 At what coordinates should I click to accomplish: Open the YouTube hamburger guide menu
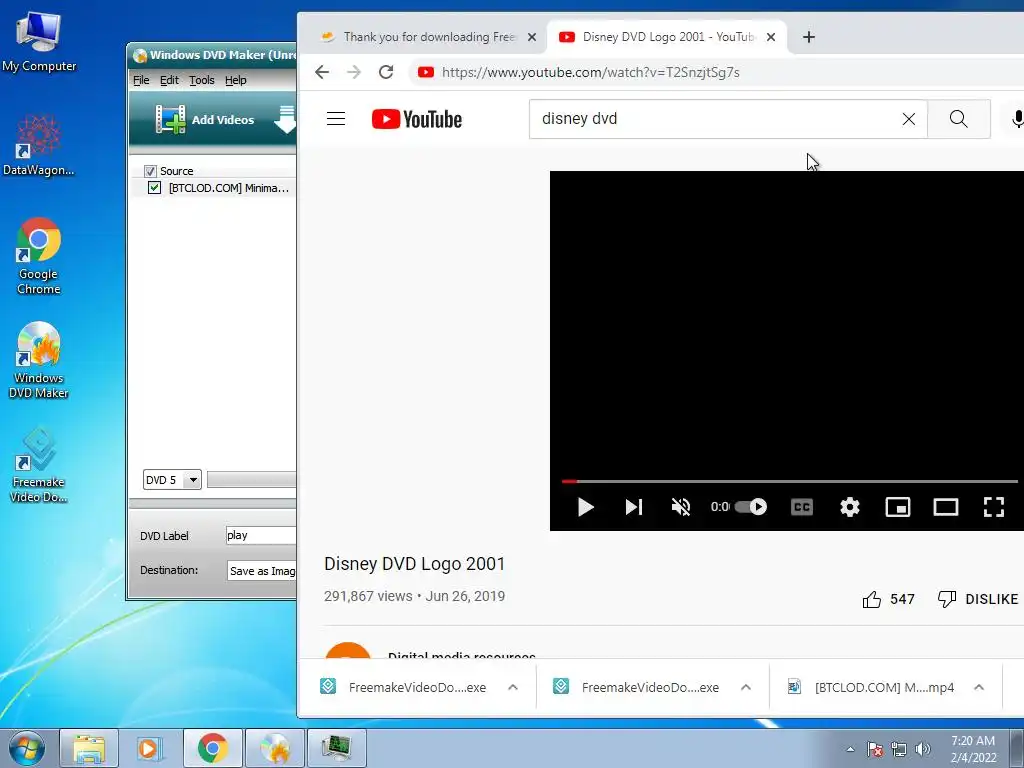pyautogui.click(x=336, y=119)
